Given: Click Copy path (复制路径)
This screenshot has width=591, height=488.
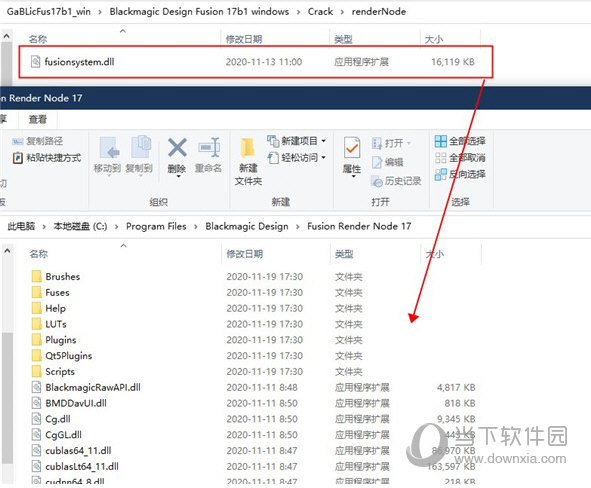Looking at the screenshot, I should click(37, 141).
